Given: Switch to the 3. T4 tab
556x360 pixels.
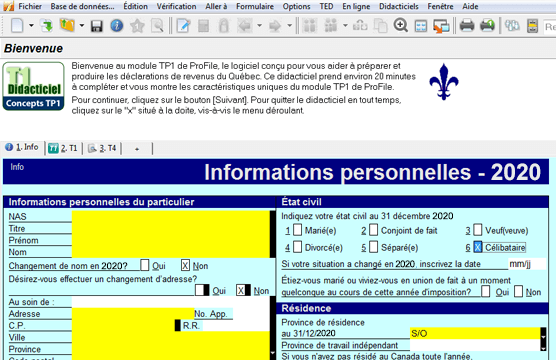Looking at the screenshot, I should [x=102, y=148].
